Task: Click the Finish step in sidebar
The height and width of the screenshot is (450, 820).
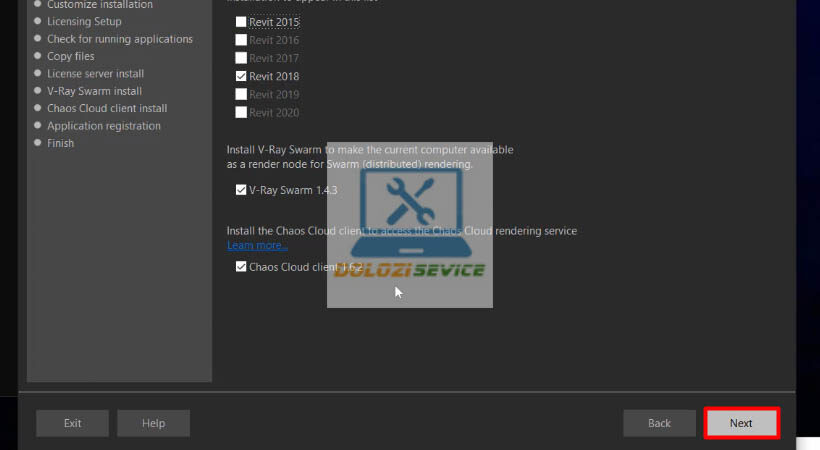Action: (x=60, y=143)
